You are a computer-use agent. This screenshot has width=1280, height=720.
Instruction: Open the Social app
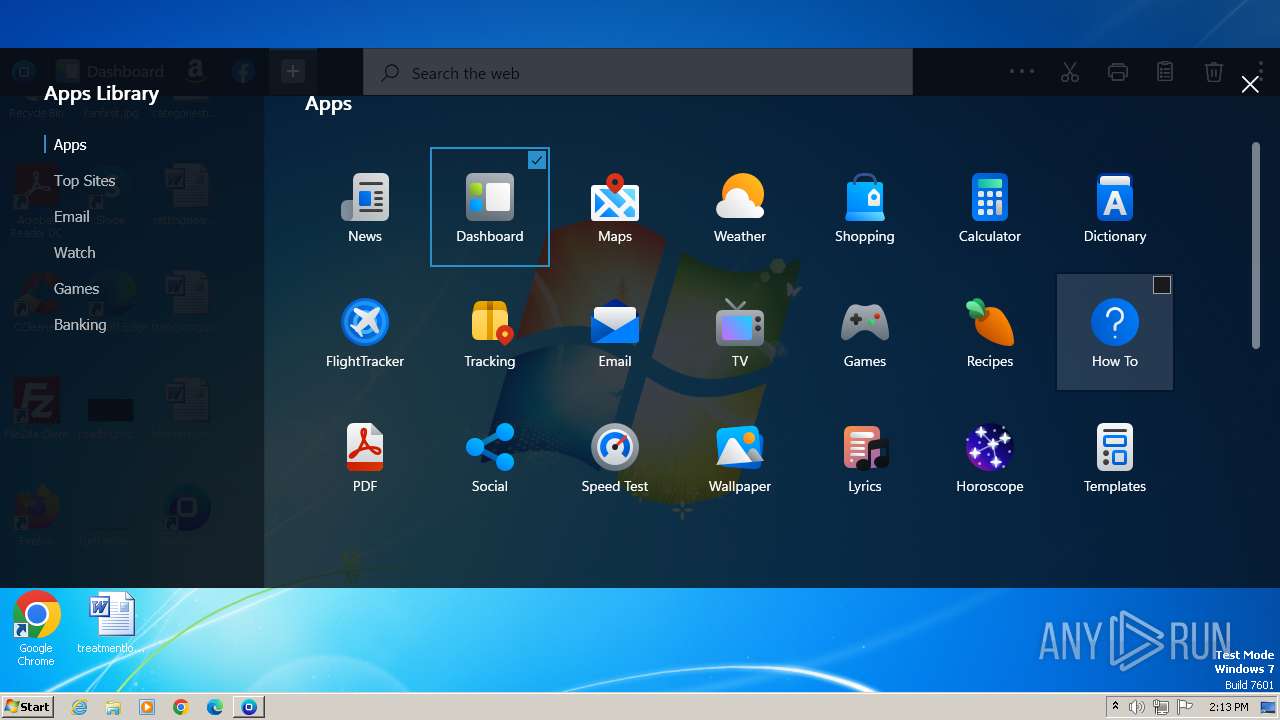click(x=490, y=458)
